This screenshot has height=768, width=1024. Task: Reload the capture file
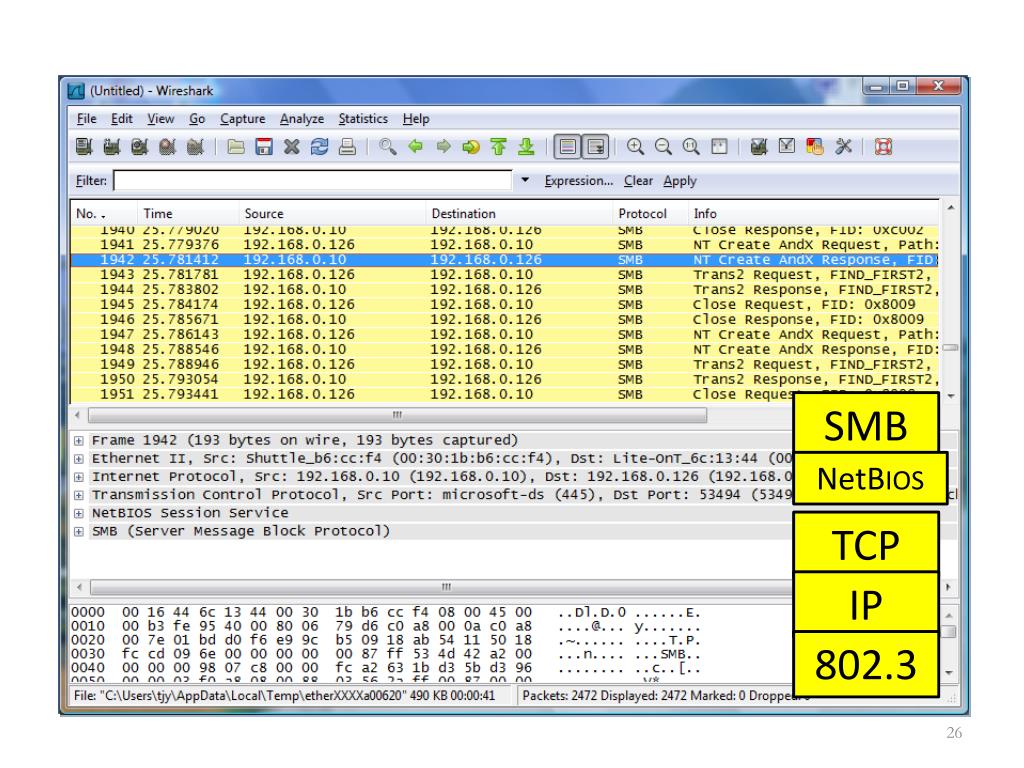319,146
